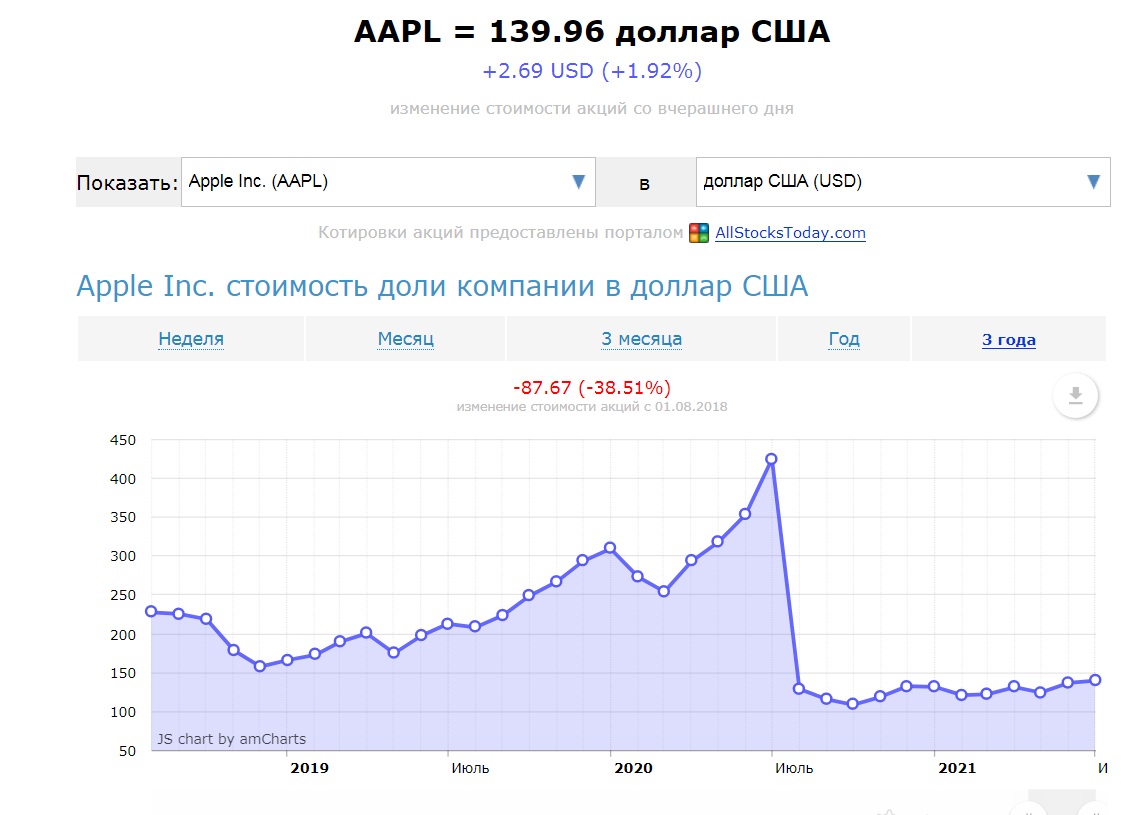Click the chart download icon

1075,396
